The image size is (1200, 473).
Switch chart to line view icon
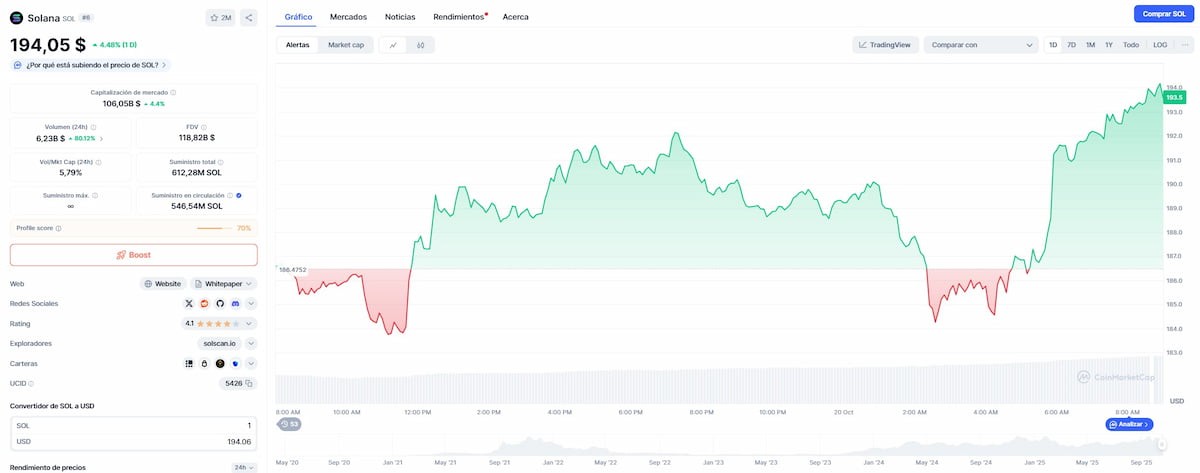(x=394, y=45)
